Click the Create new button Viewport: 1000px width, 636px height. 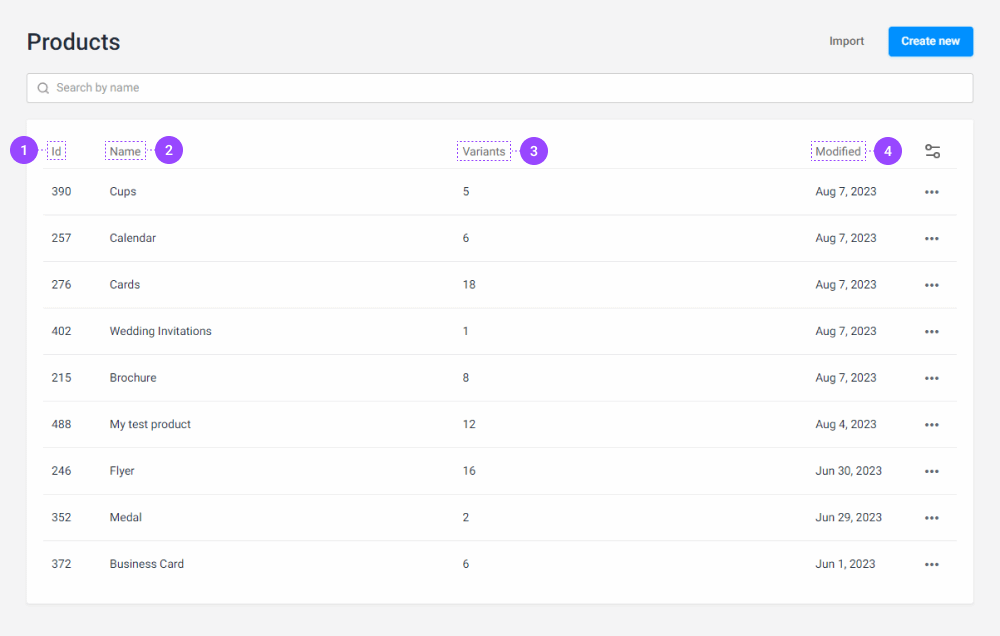click(930, 41)
